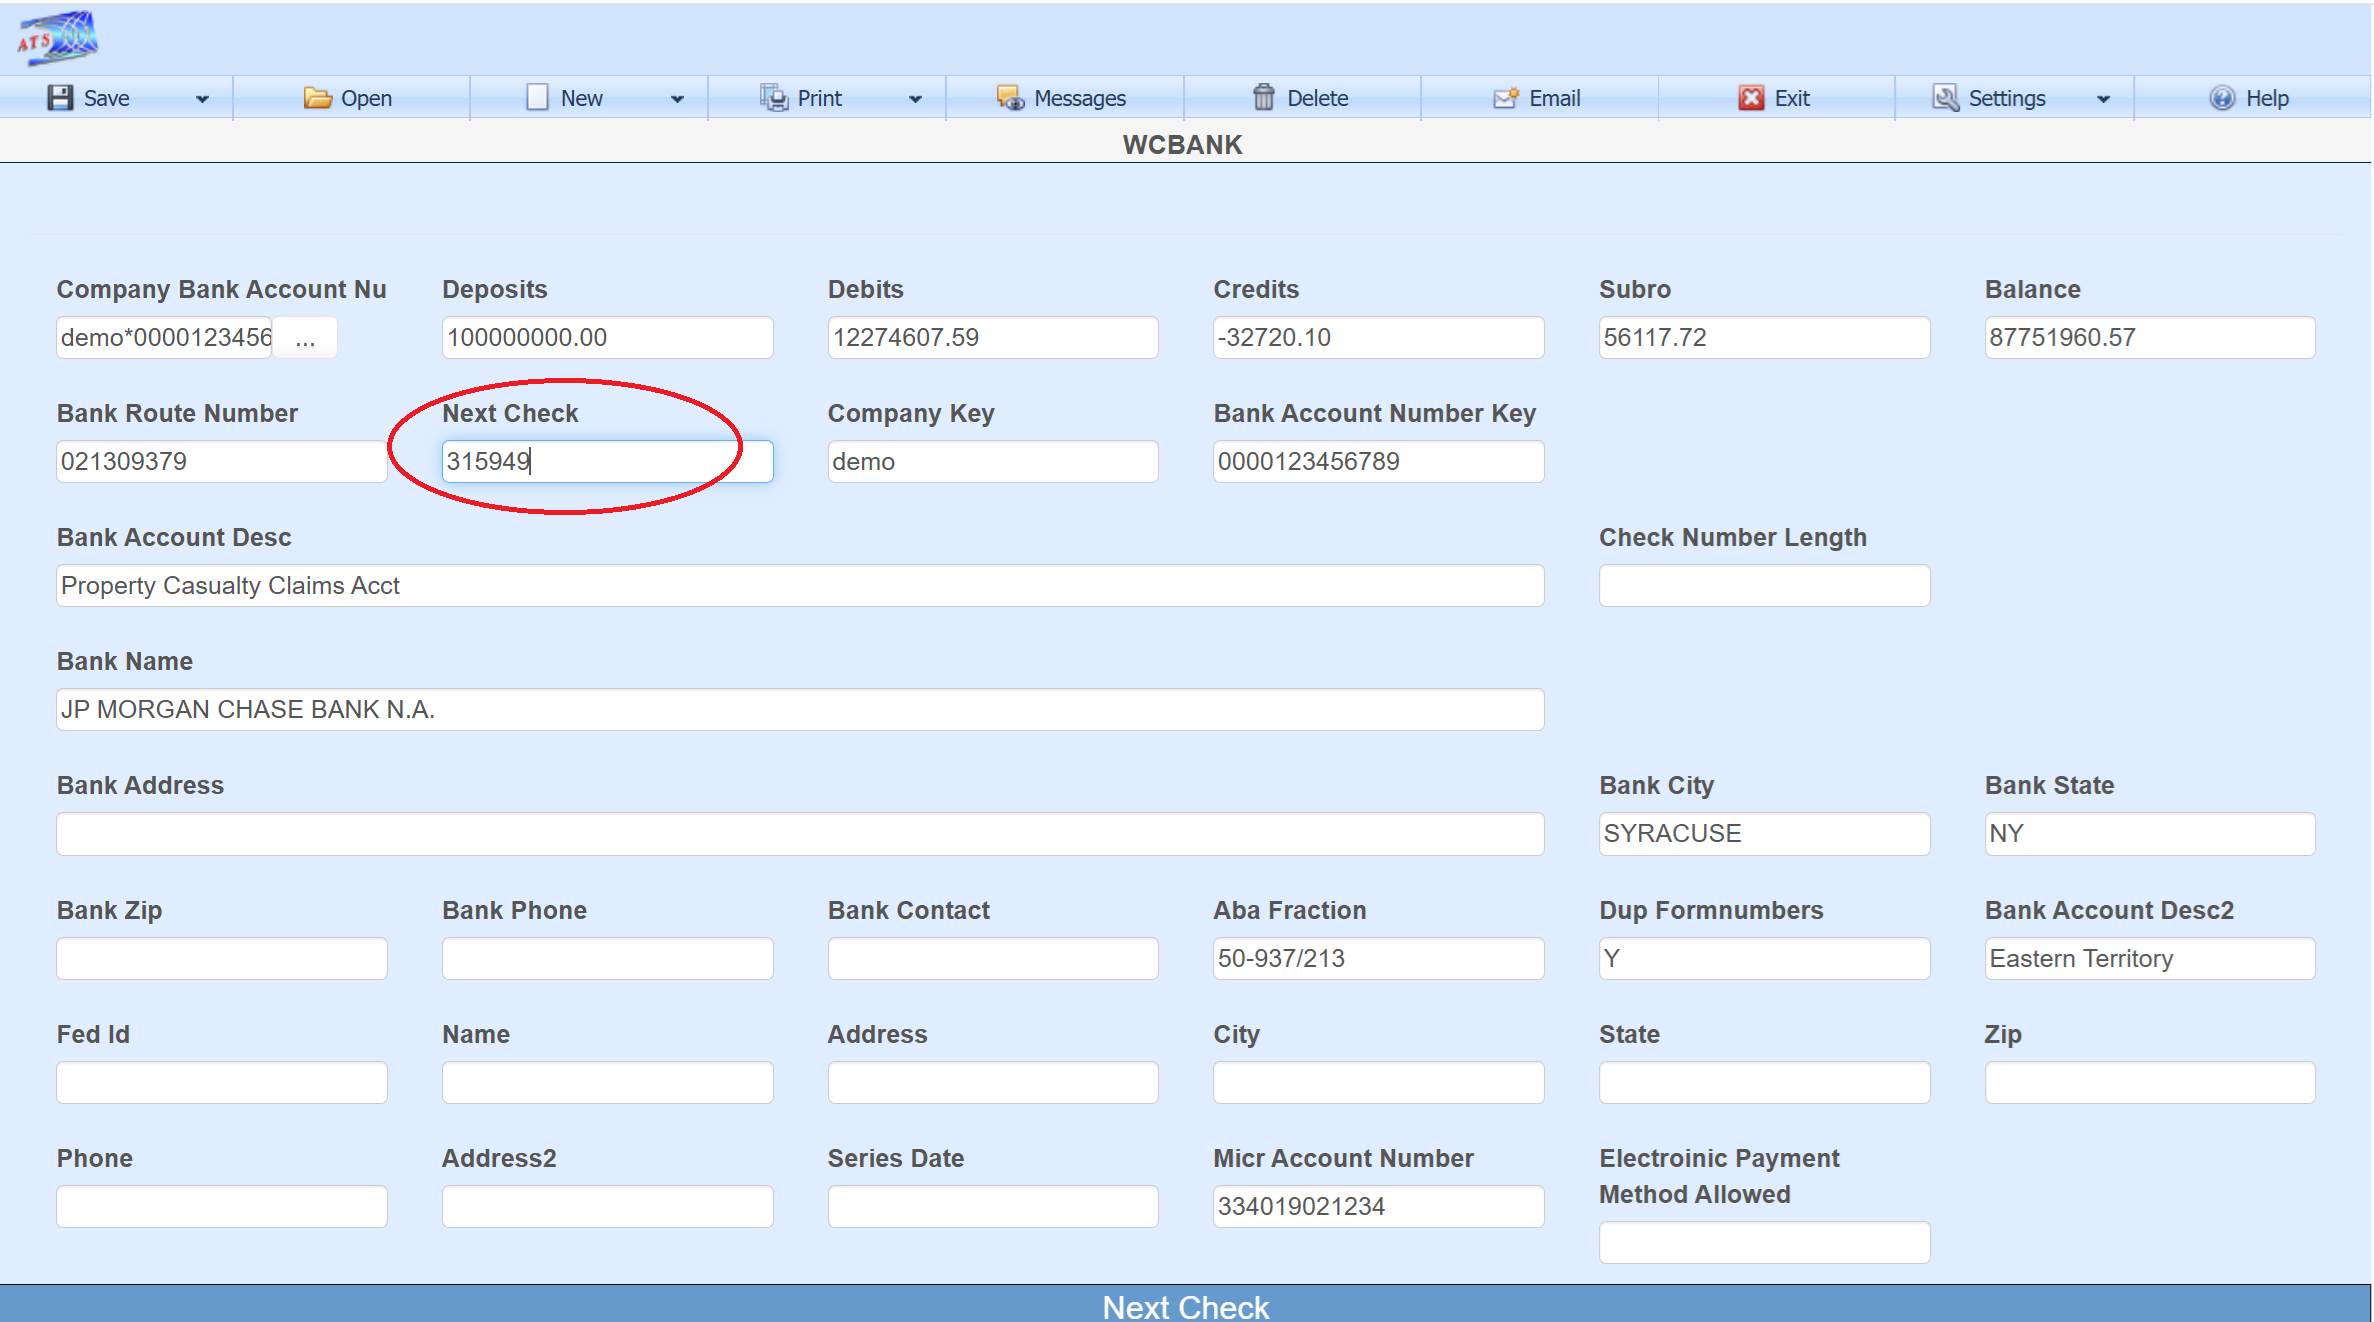Viewport: 2374px width, 1322px height.
Task: Click the Email envelope icon
Action: click(1506, 98)
